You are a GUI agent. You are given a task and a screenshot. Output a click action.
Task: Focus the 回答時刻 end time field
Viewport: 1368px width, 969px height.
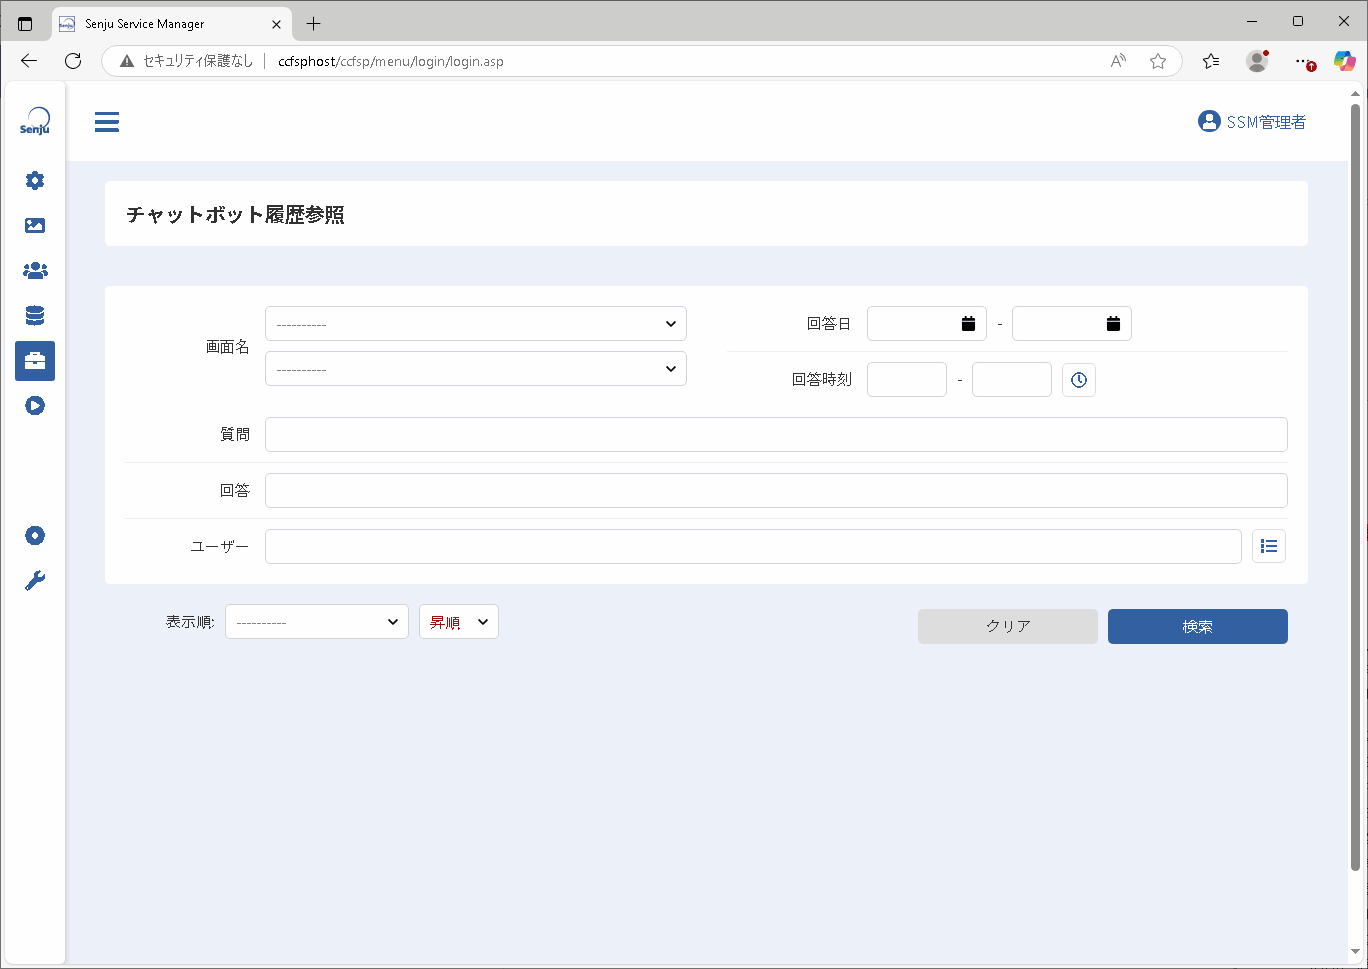[1012, 380]
